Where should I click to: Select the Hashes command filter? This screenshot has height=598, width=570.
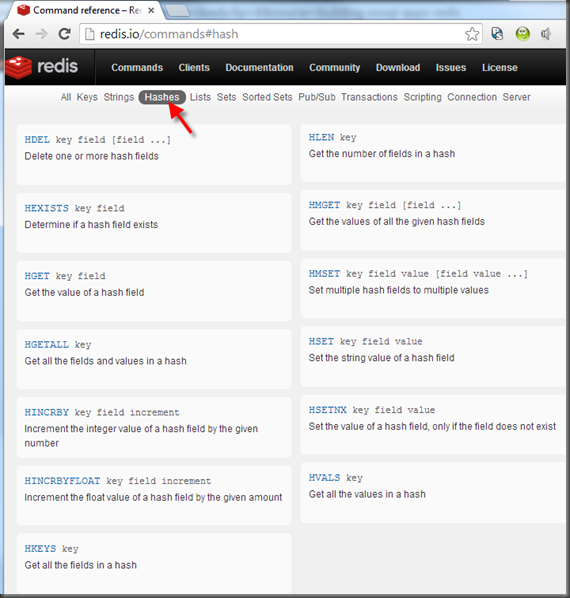[162, 97]
